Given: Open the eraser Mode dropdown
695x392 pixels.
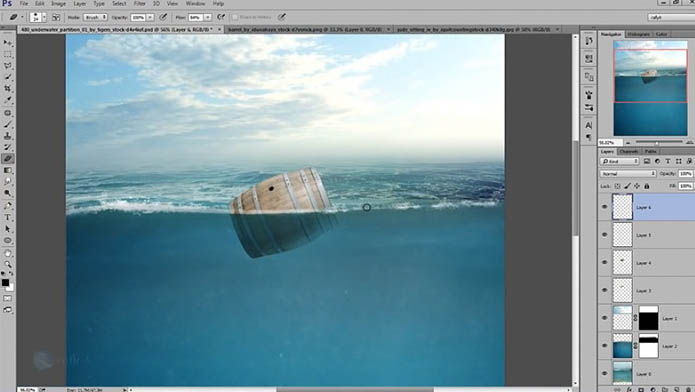Looking at the screenshot, I should click(95, 17).
